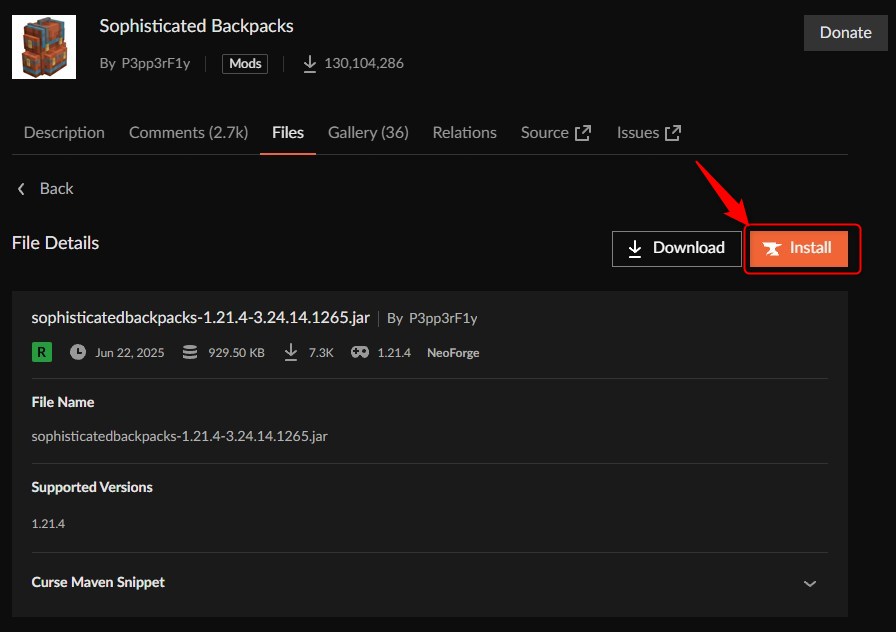Click the green R release badge
This screenshot has height=632, width=896.
tap(42, 352)
